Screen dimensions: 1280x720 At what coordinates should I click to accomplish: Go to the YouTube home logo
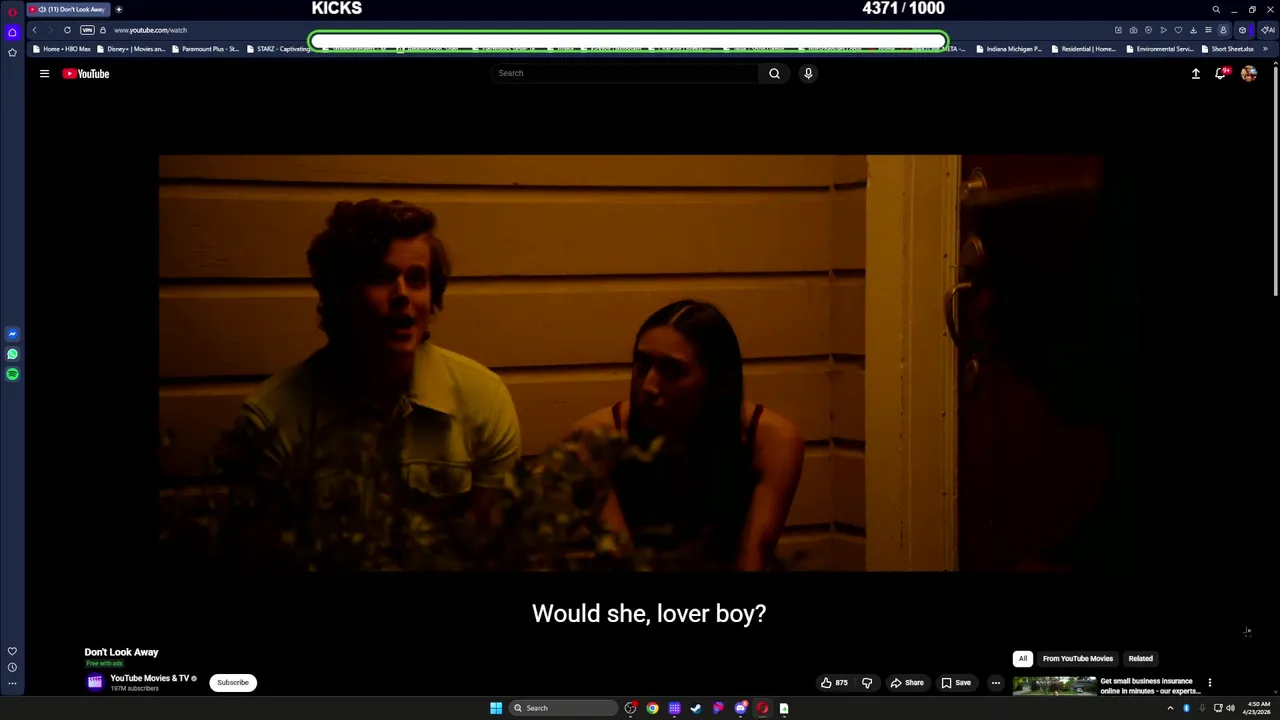(x=86, y=73)
